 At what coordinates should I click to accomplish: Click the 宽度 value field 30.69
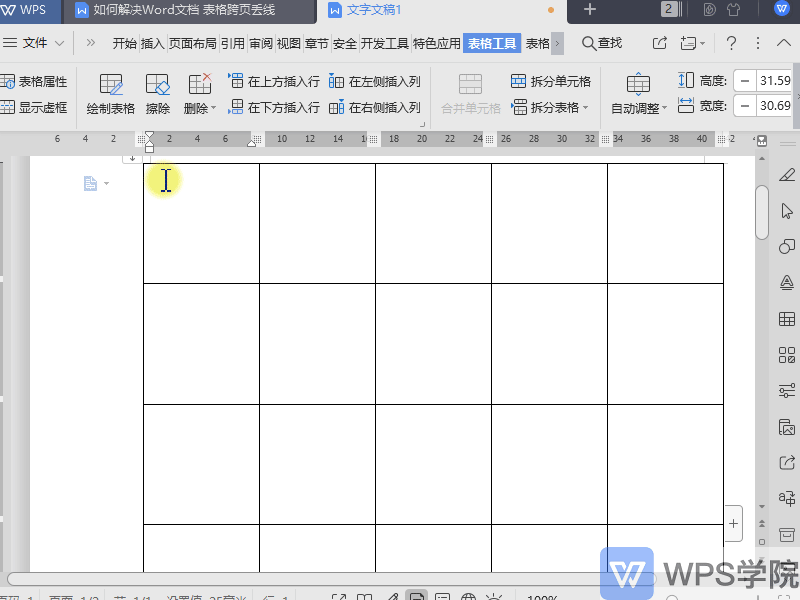point(774,106)
